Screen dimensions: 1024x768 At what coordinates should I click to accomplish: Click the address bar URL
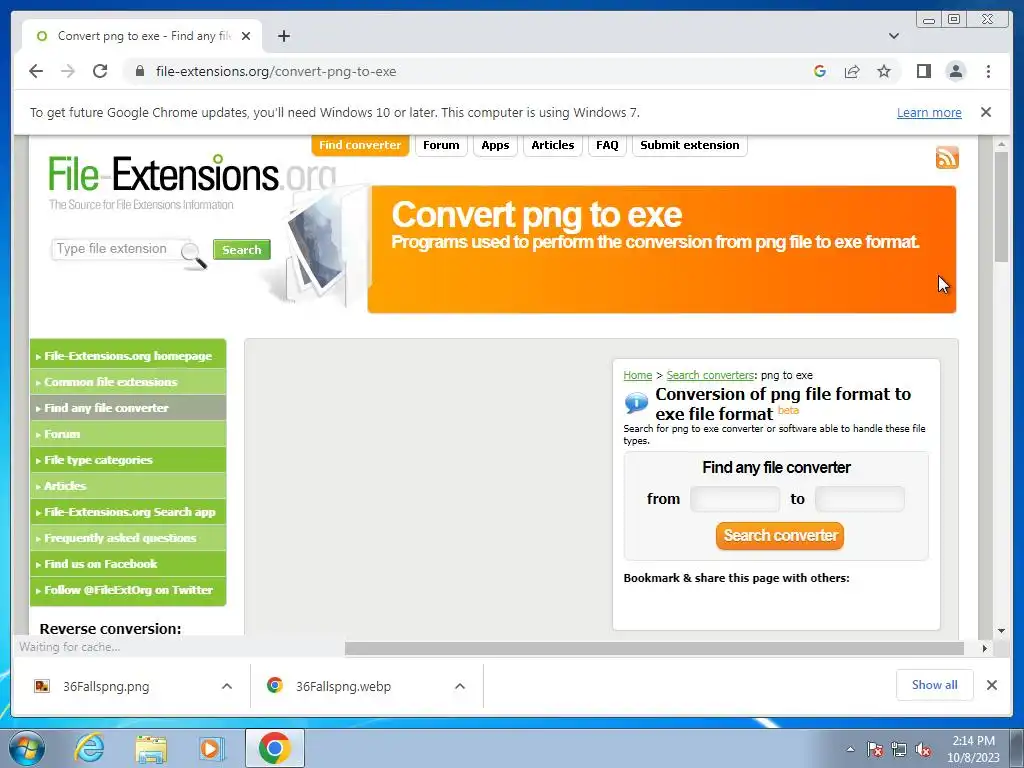pyautogui.click(x=276, y=71)
